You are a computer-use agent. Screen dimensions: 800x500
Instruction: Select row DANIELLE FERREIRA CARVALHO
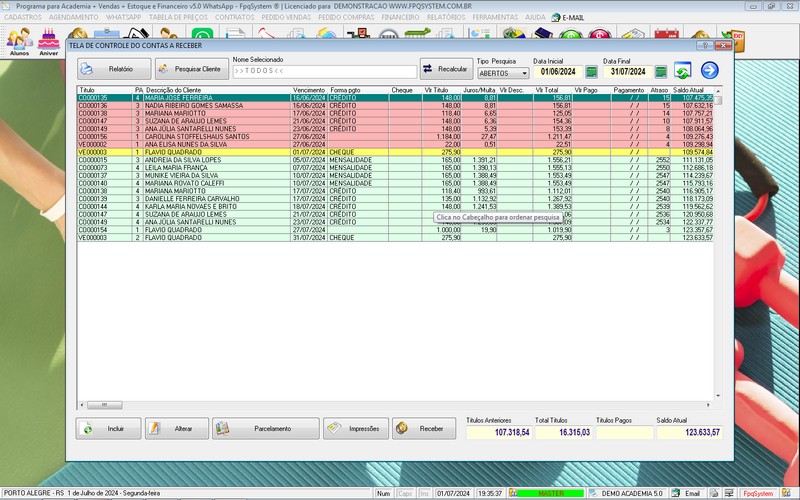click(395, 199)
